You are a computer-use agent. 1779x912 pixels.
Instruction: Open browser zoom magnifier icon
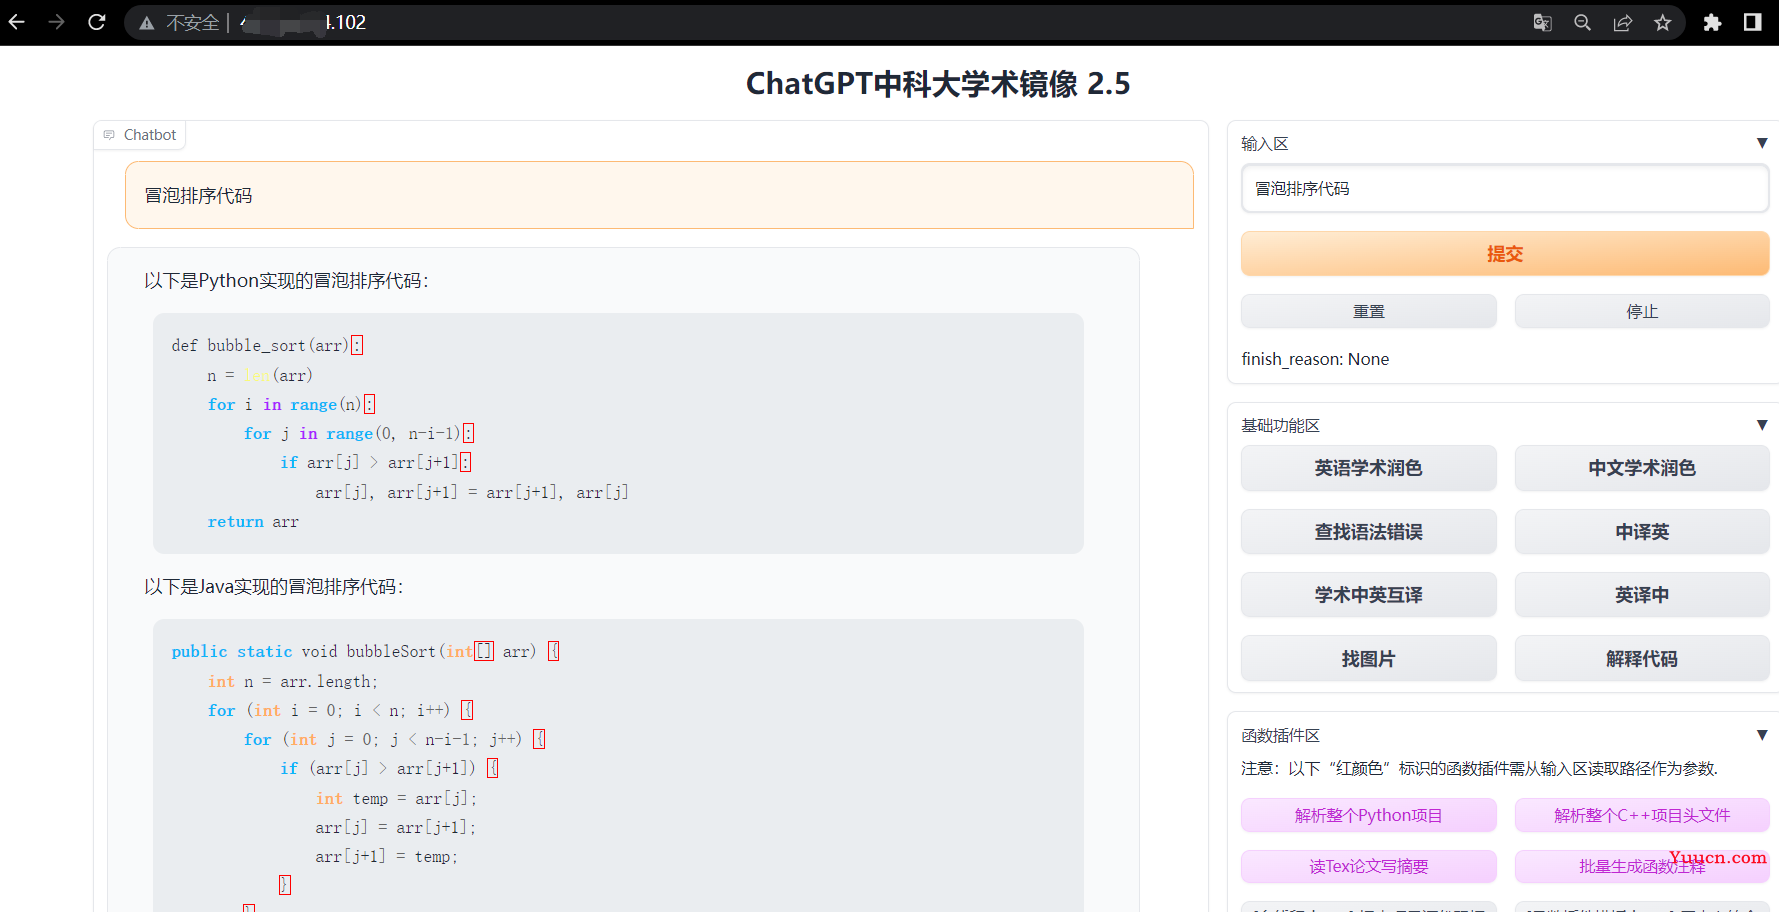click(x=1582, y=23)
